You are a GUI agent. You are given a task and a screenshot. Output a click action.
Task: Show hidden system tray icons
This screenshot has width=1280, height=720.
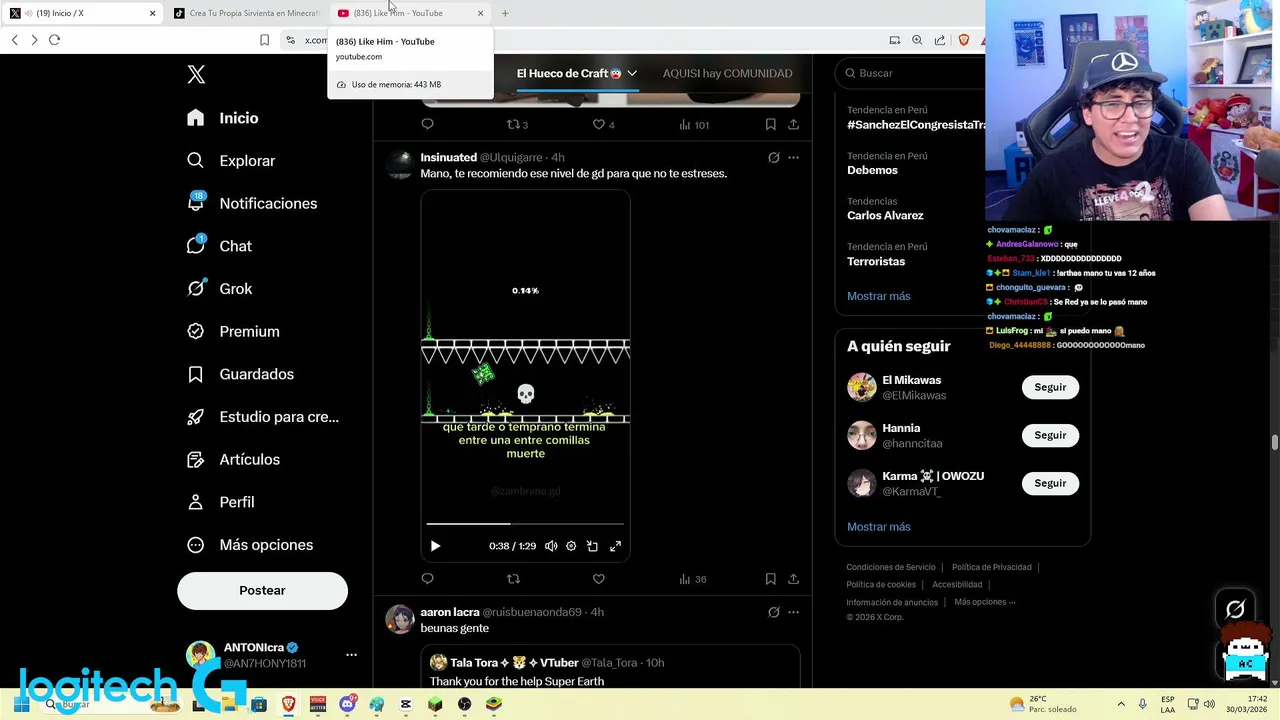pos(1120,704)
